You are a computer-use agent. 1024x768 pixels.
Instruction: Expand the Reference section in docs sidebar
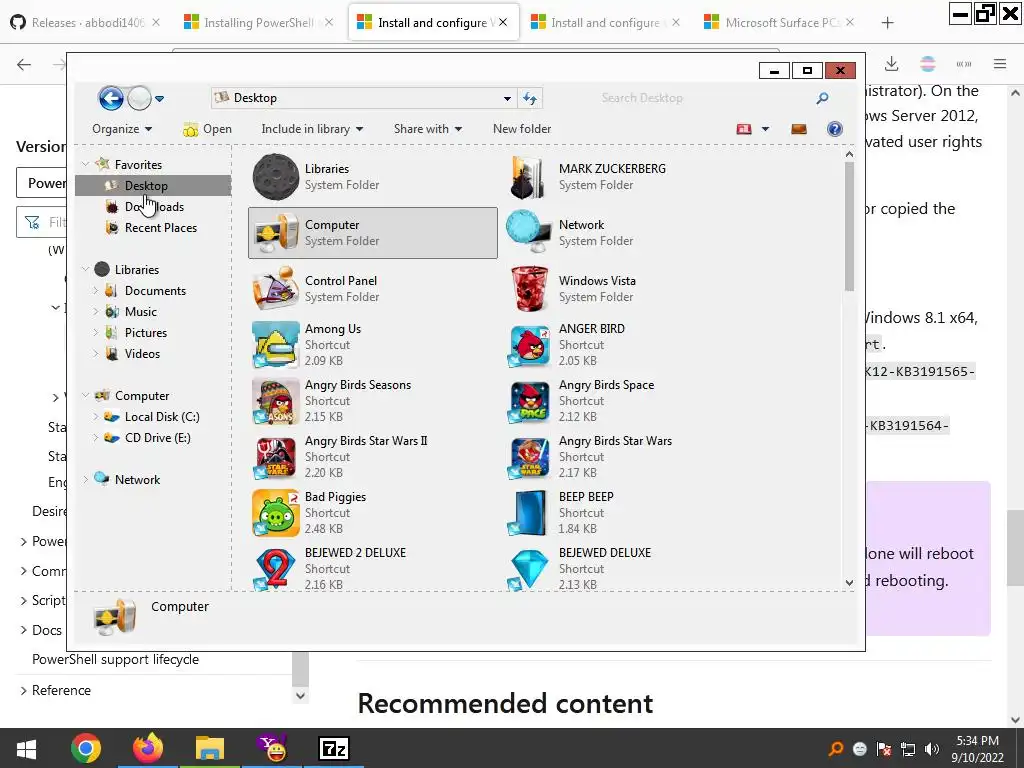pyautogui.click(x=24, y=690)
